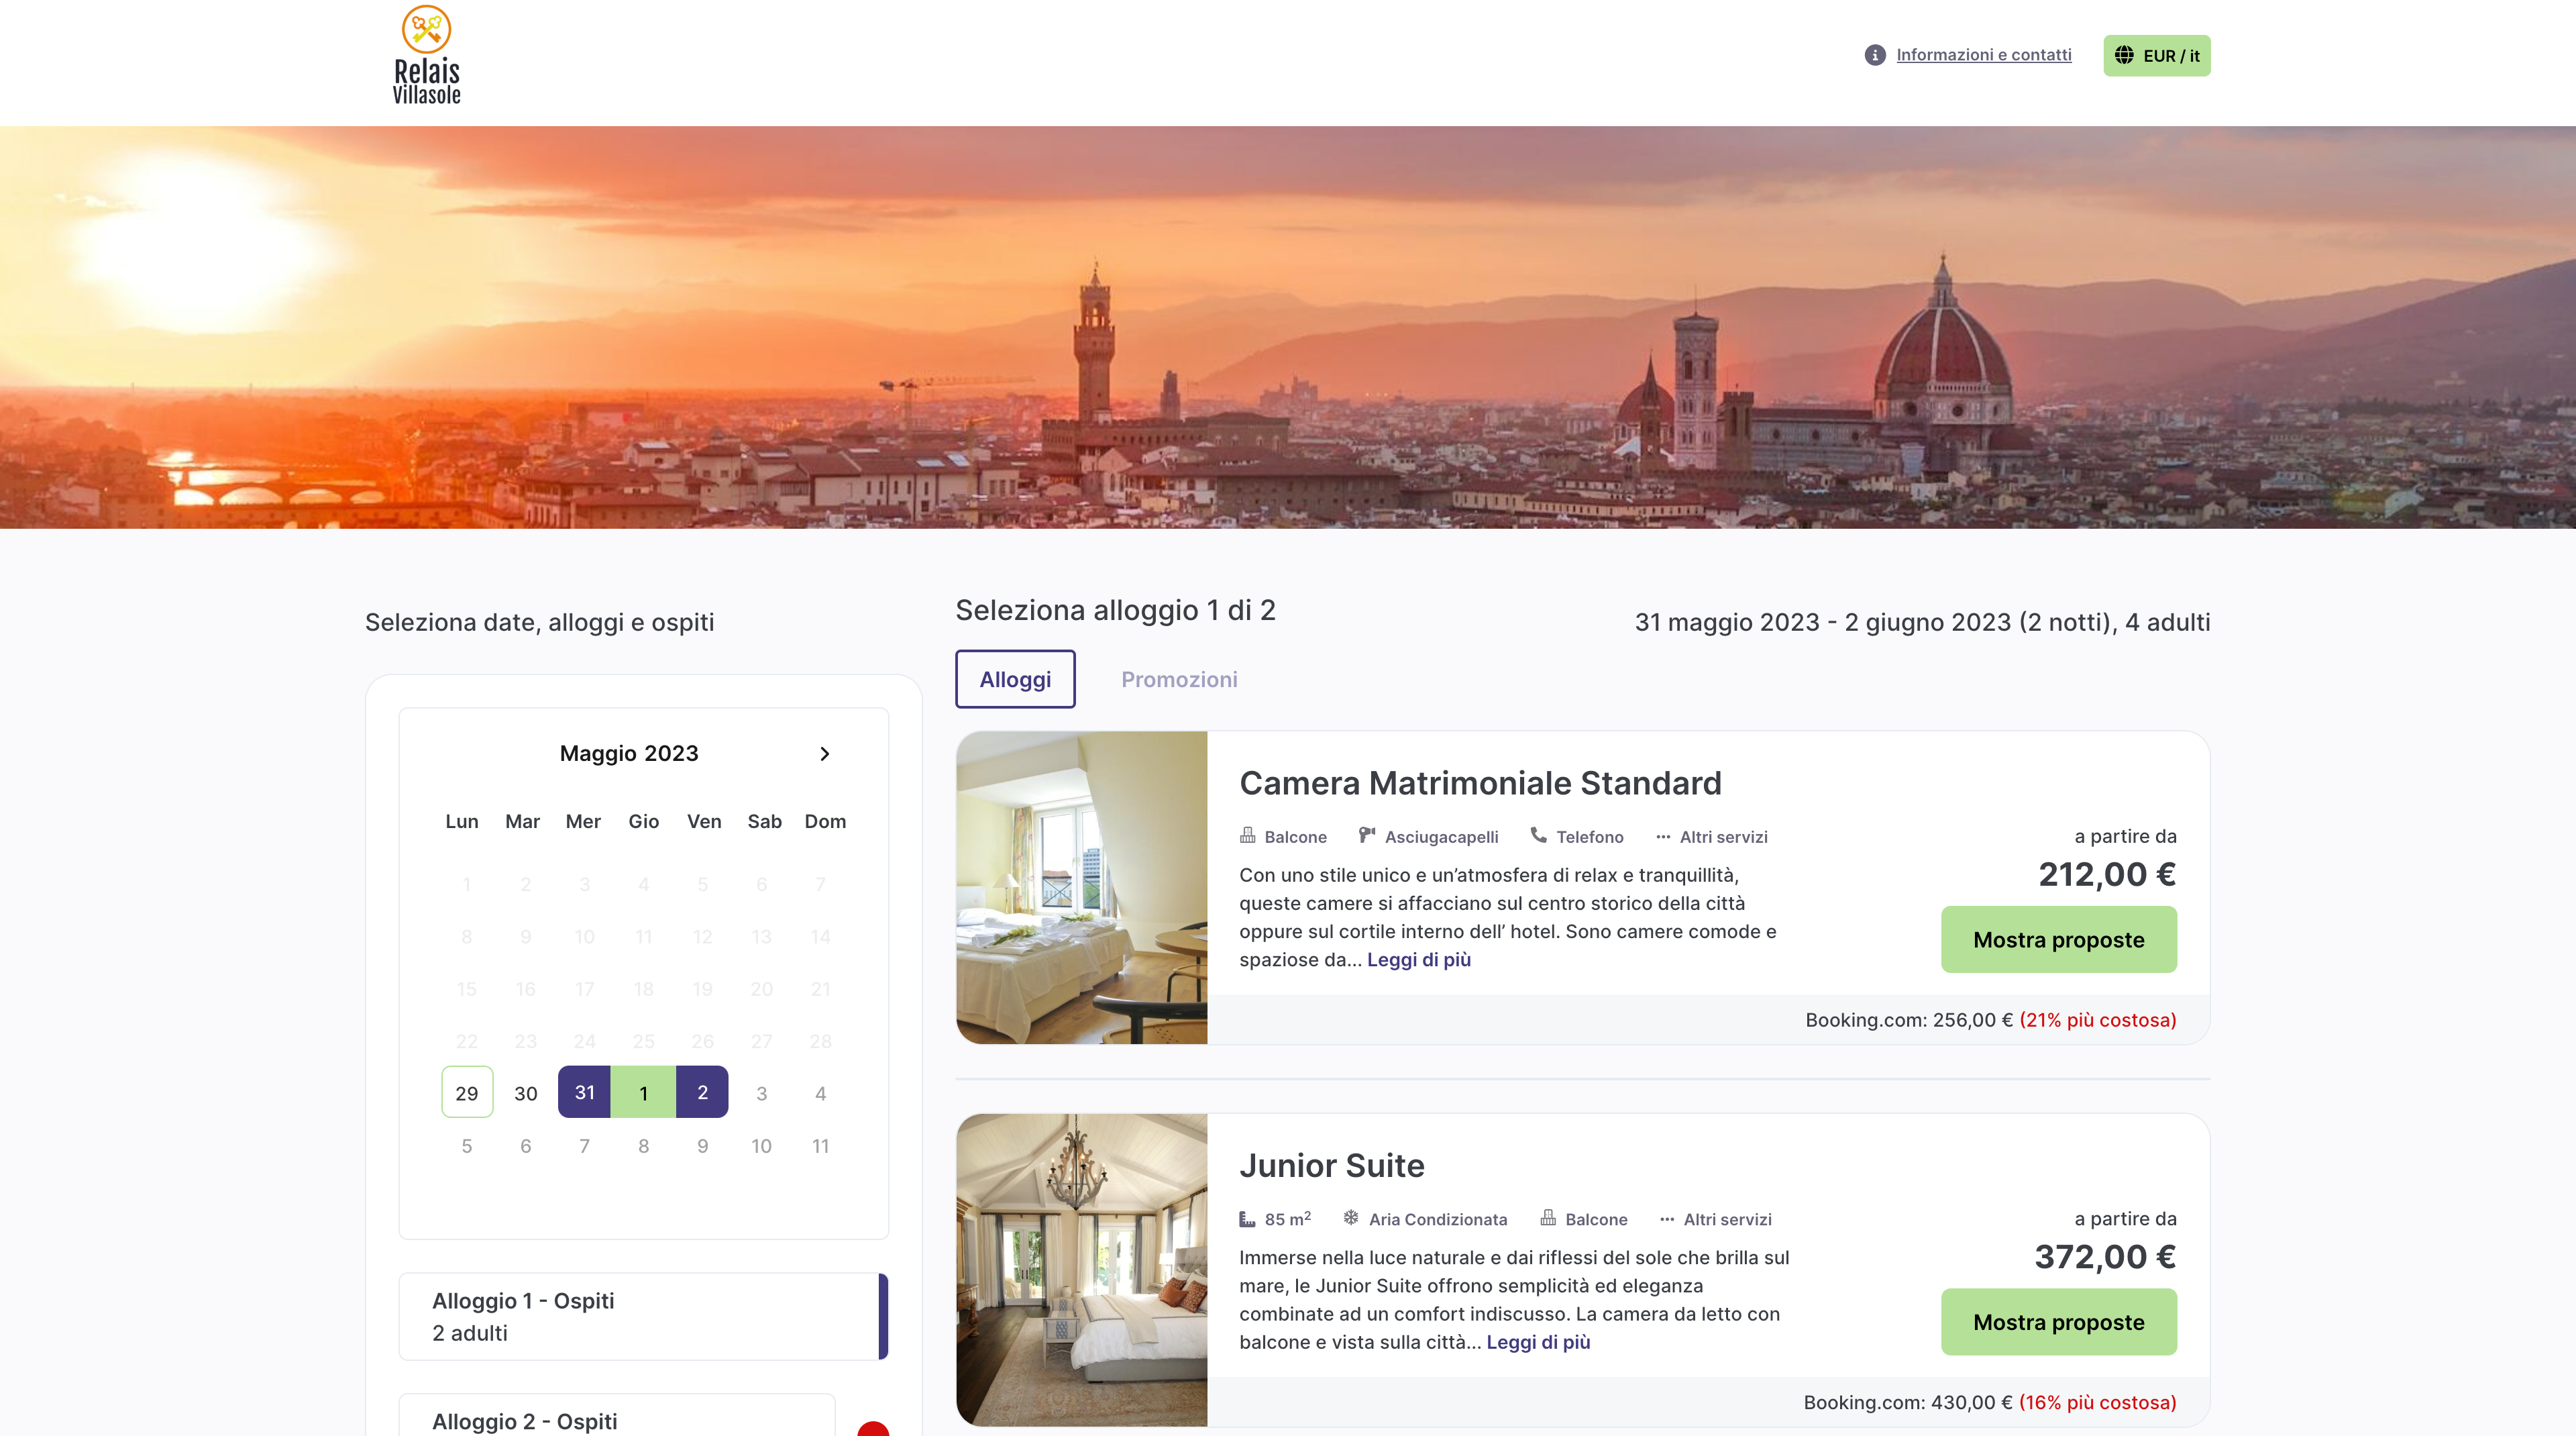Go to next month in calendar
This screenshot has width=2576, height=1436.
tap(824, 753)
